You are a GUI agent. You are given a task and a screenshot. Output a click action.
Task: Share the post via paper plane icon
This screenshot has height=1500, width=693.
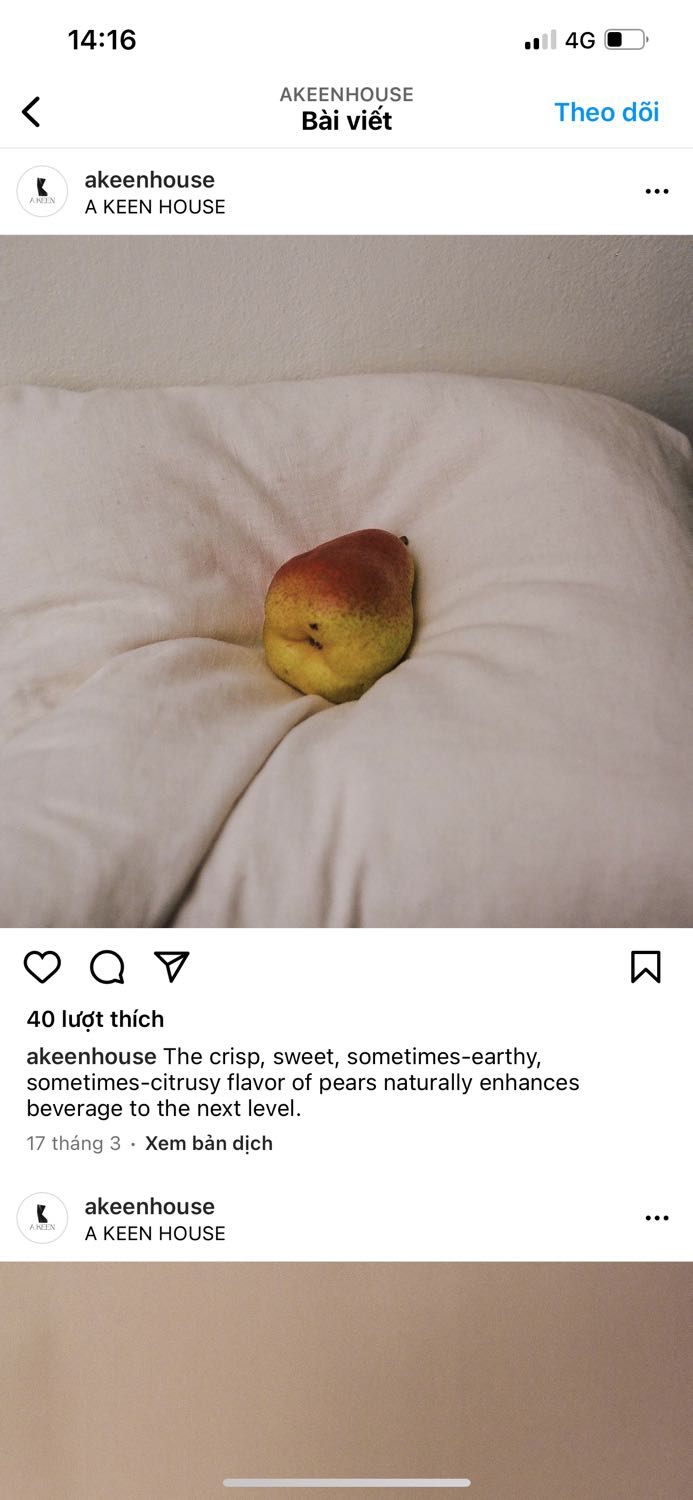pyautogui.click(x=172, y=966)
